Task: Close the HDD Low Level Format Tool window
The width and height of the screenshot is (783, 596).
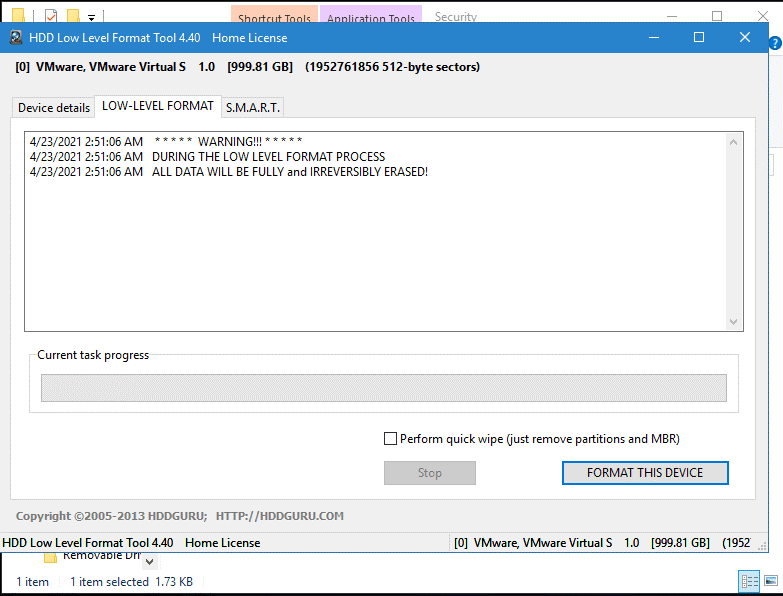Action: coord(745,37)
